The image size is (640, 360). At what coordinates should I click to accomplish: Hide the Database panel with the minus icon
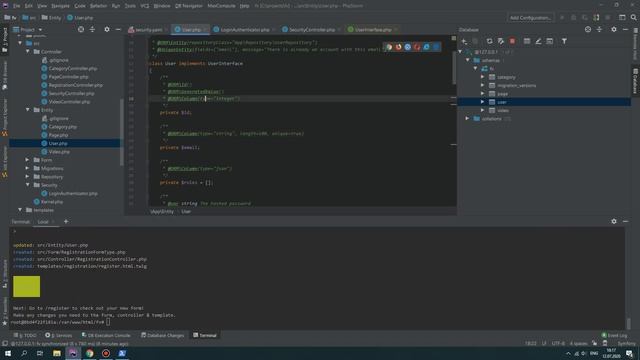pos(625,29)
